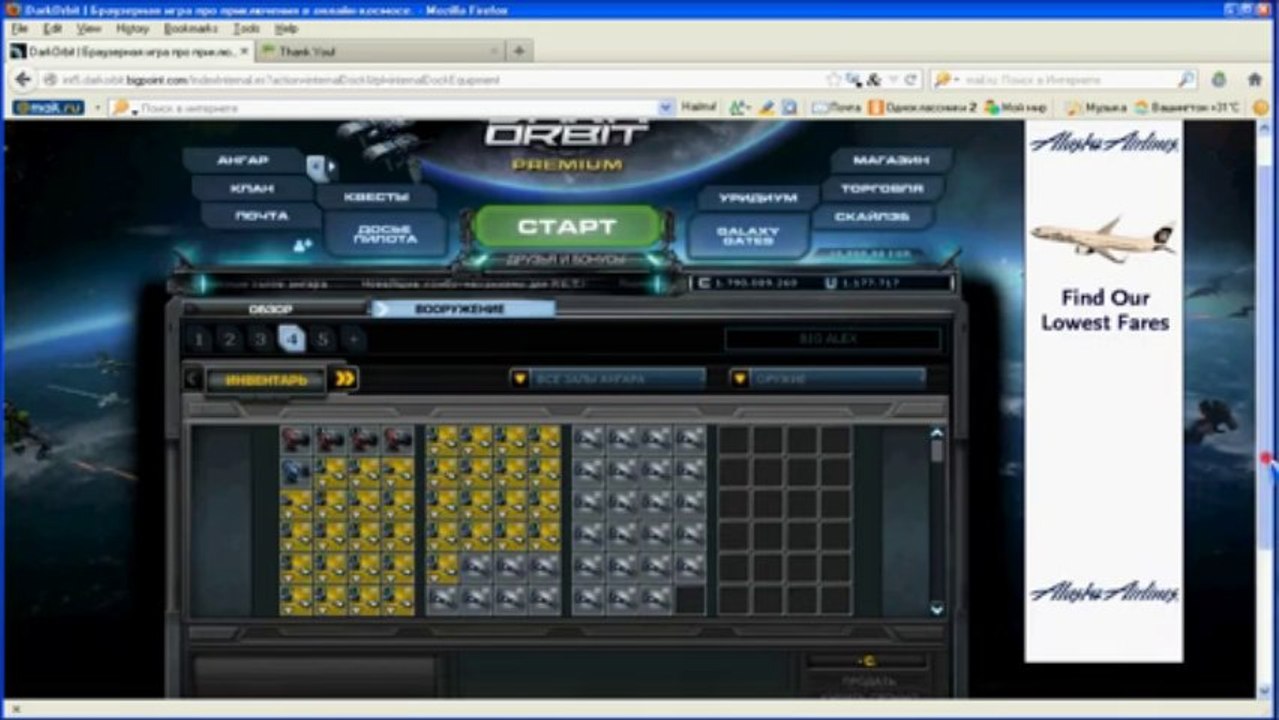Click the left arrow before ИНВЕНТАРЬ
Screen dimensions: 1279x720
[193, 379]
